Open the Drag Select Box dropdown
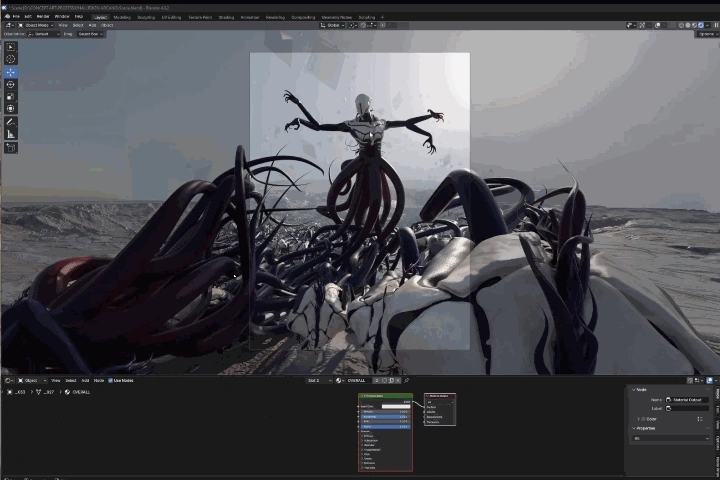 click(x=90, y=34)
